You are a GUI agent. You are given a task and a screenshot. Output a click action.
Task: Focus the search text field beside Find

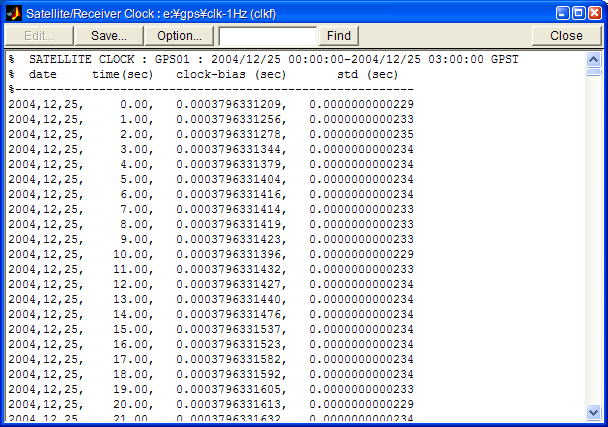pyautogui.click(x=267, y=36)
